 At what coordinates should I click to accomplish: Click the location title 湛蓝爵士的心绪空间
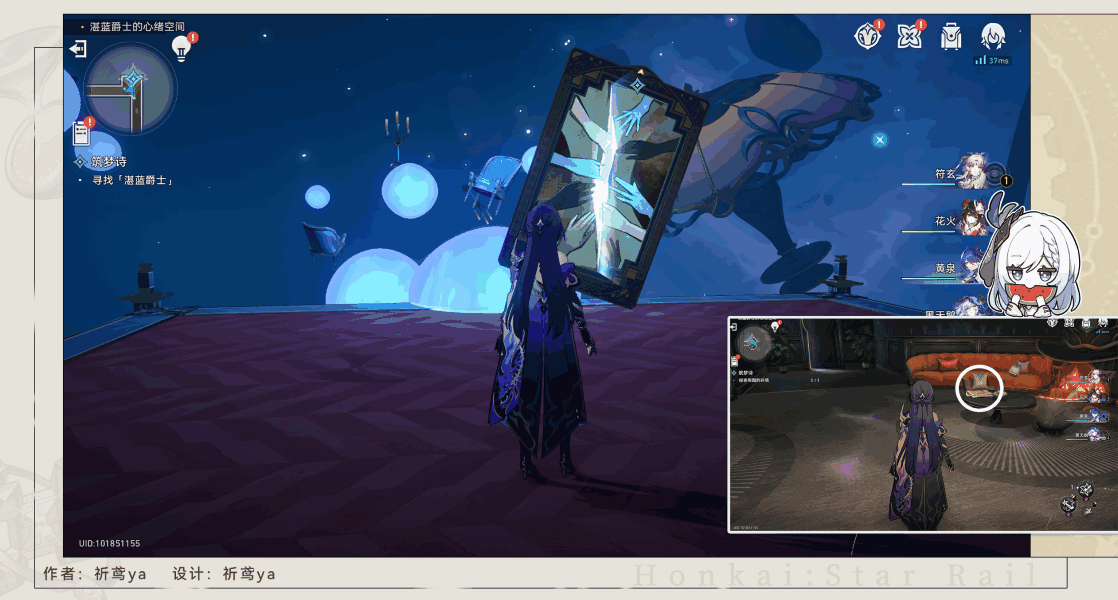(x=137, y=26)
